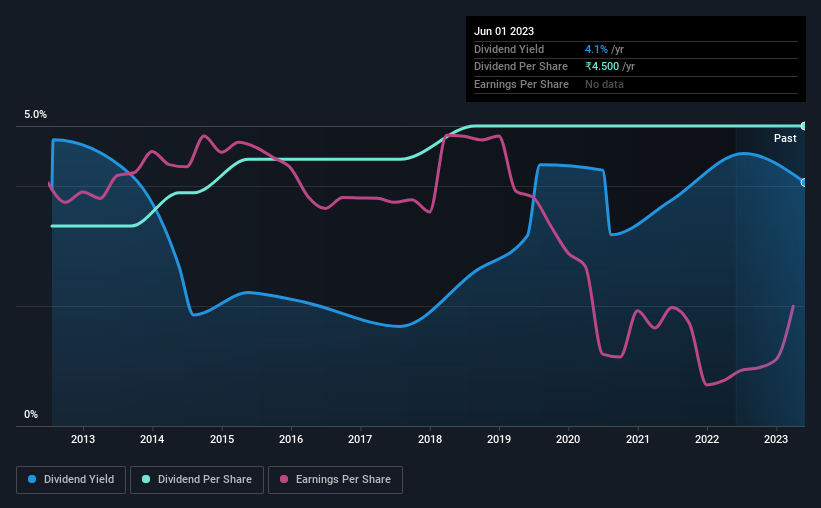
Task: Click the No data earnings value
Action: pos(604,84)
